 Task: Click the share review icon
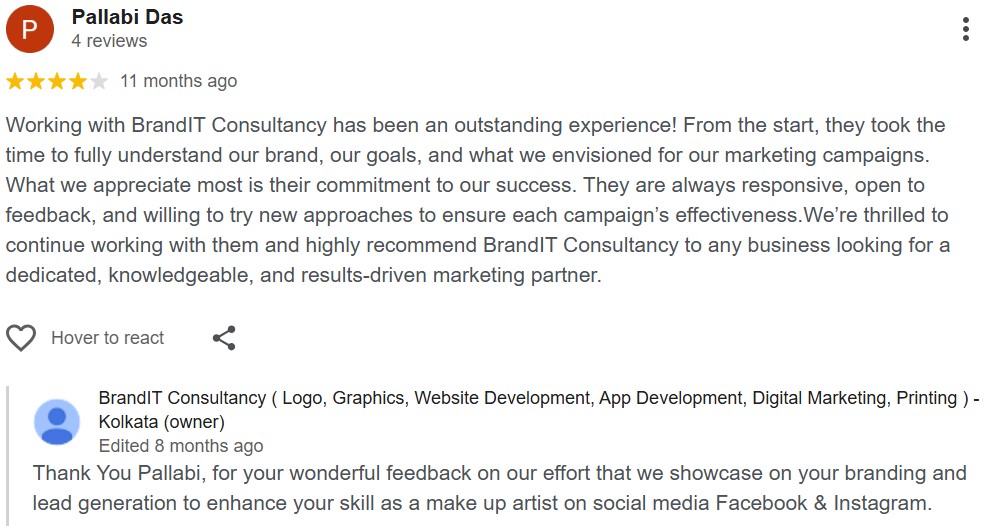tap(224, 338)
